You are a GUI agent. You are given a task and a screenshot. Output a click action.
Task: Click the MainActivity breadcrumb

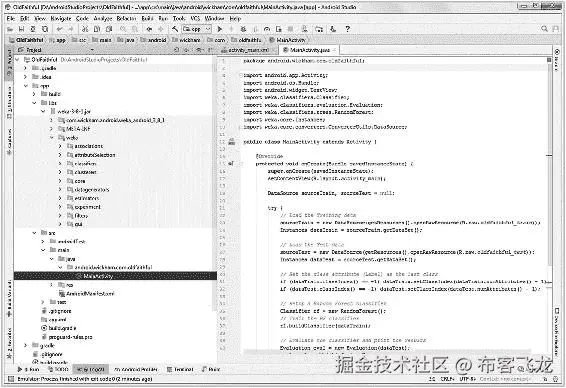pos(288,40)
